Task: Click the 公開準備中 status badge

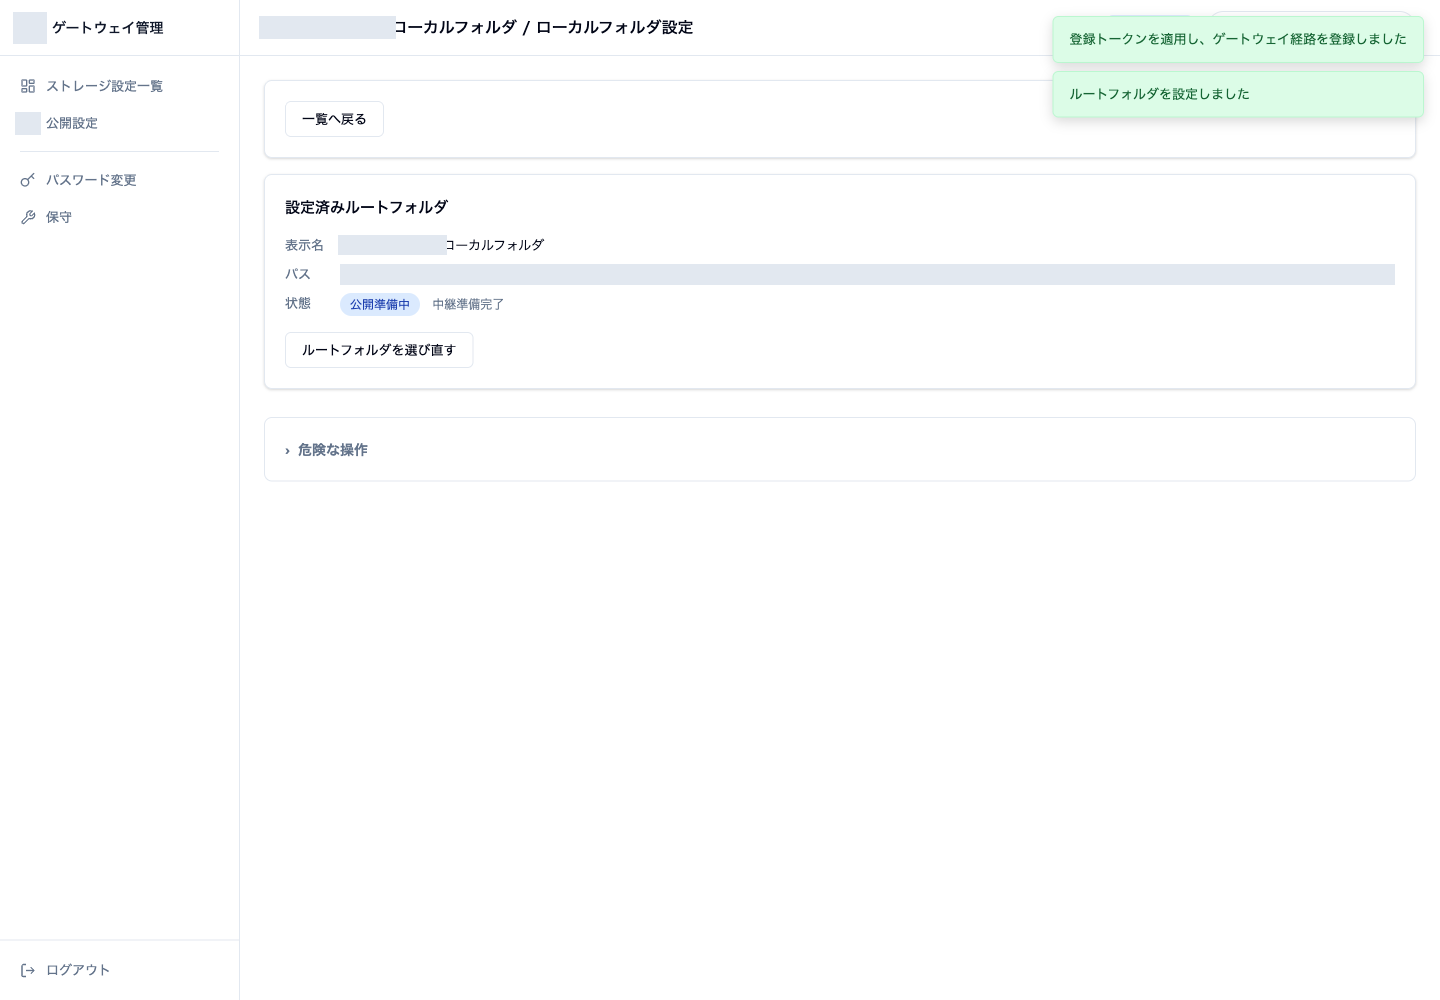Action: 380,304
